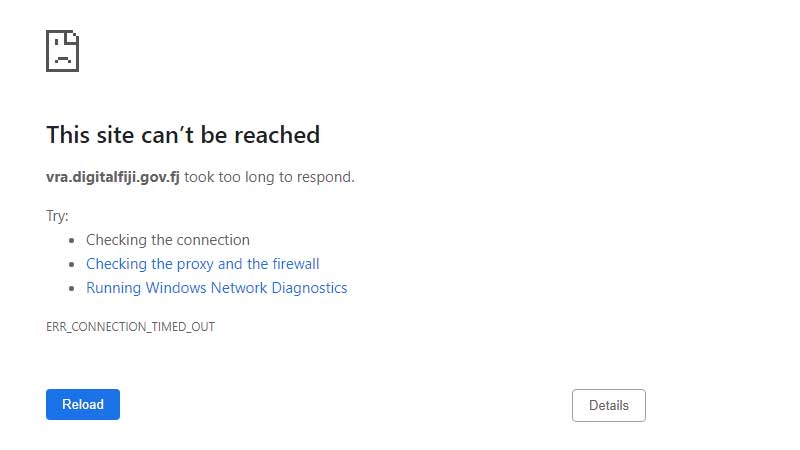Click the frowning mouth on the page icon
This screenshot has width=800, height=450.
pyautogui.click(x=61, y=59)
